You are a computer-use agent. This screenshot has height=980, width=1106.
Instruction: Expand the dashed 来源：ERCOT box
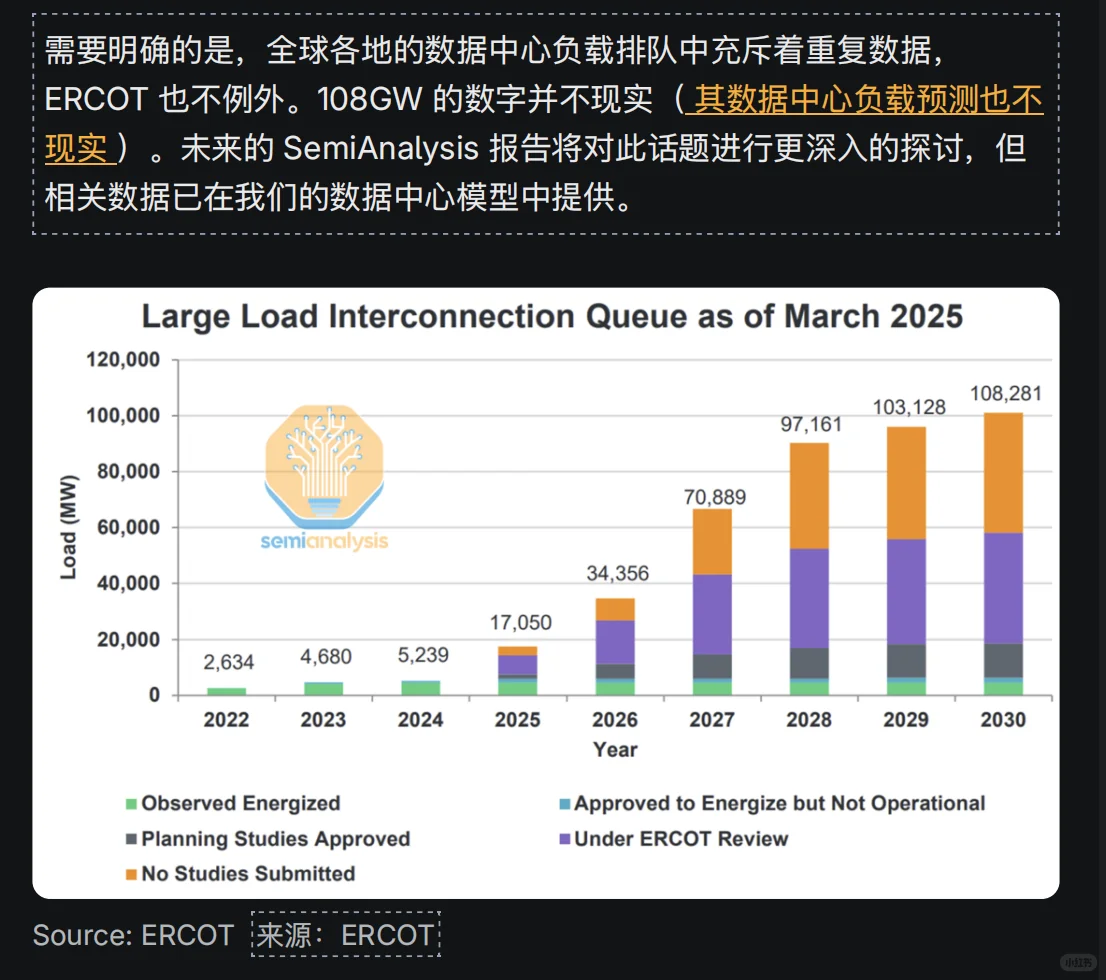(345, 935)
